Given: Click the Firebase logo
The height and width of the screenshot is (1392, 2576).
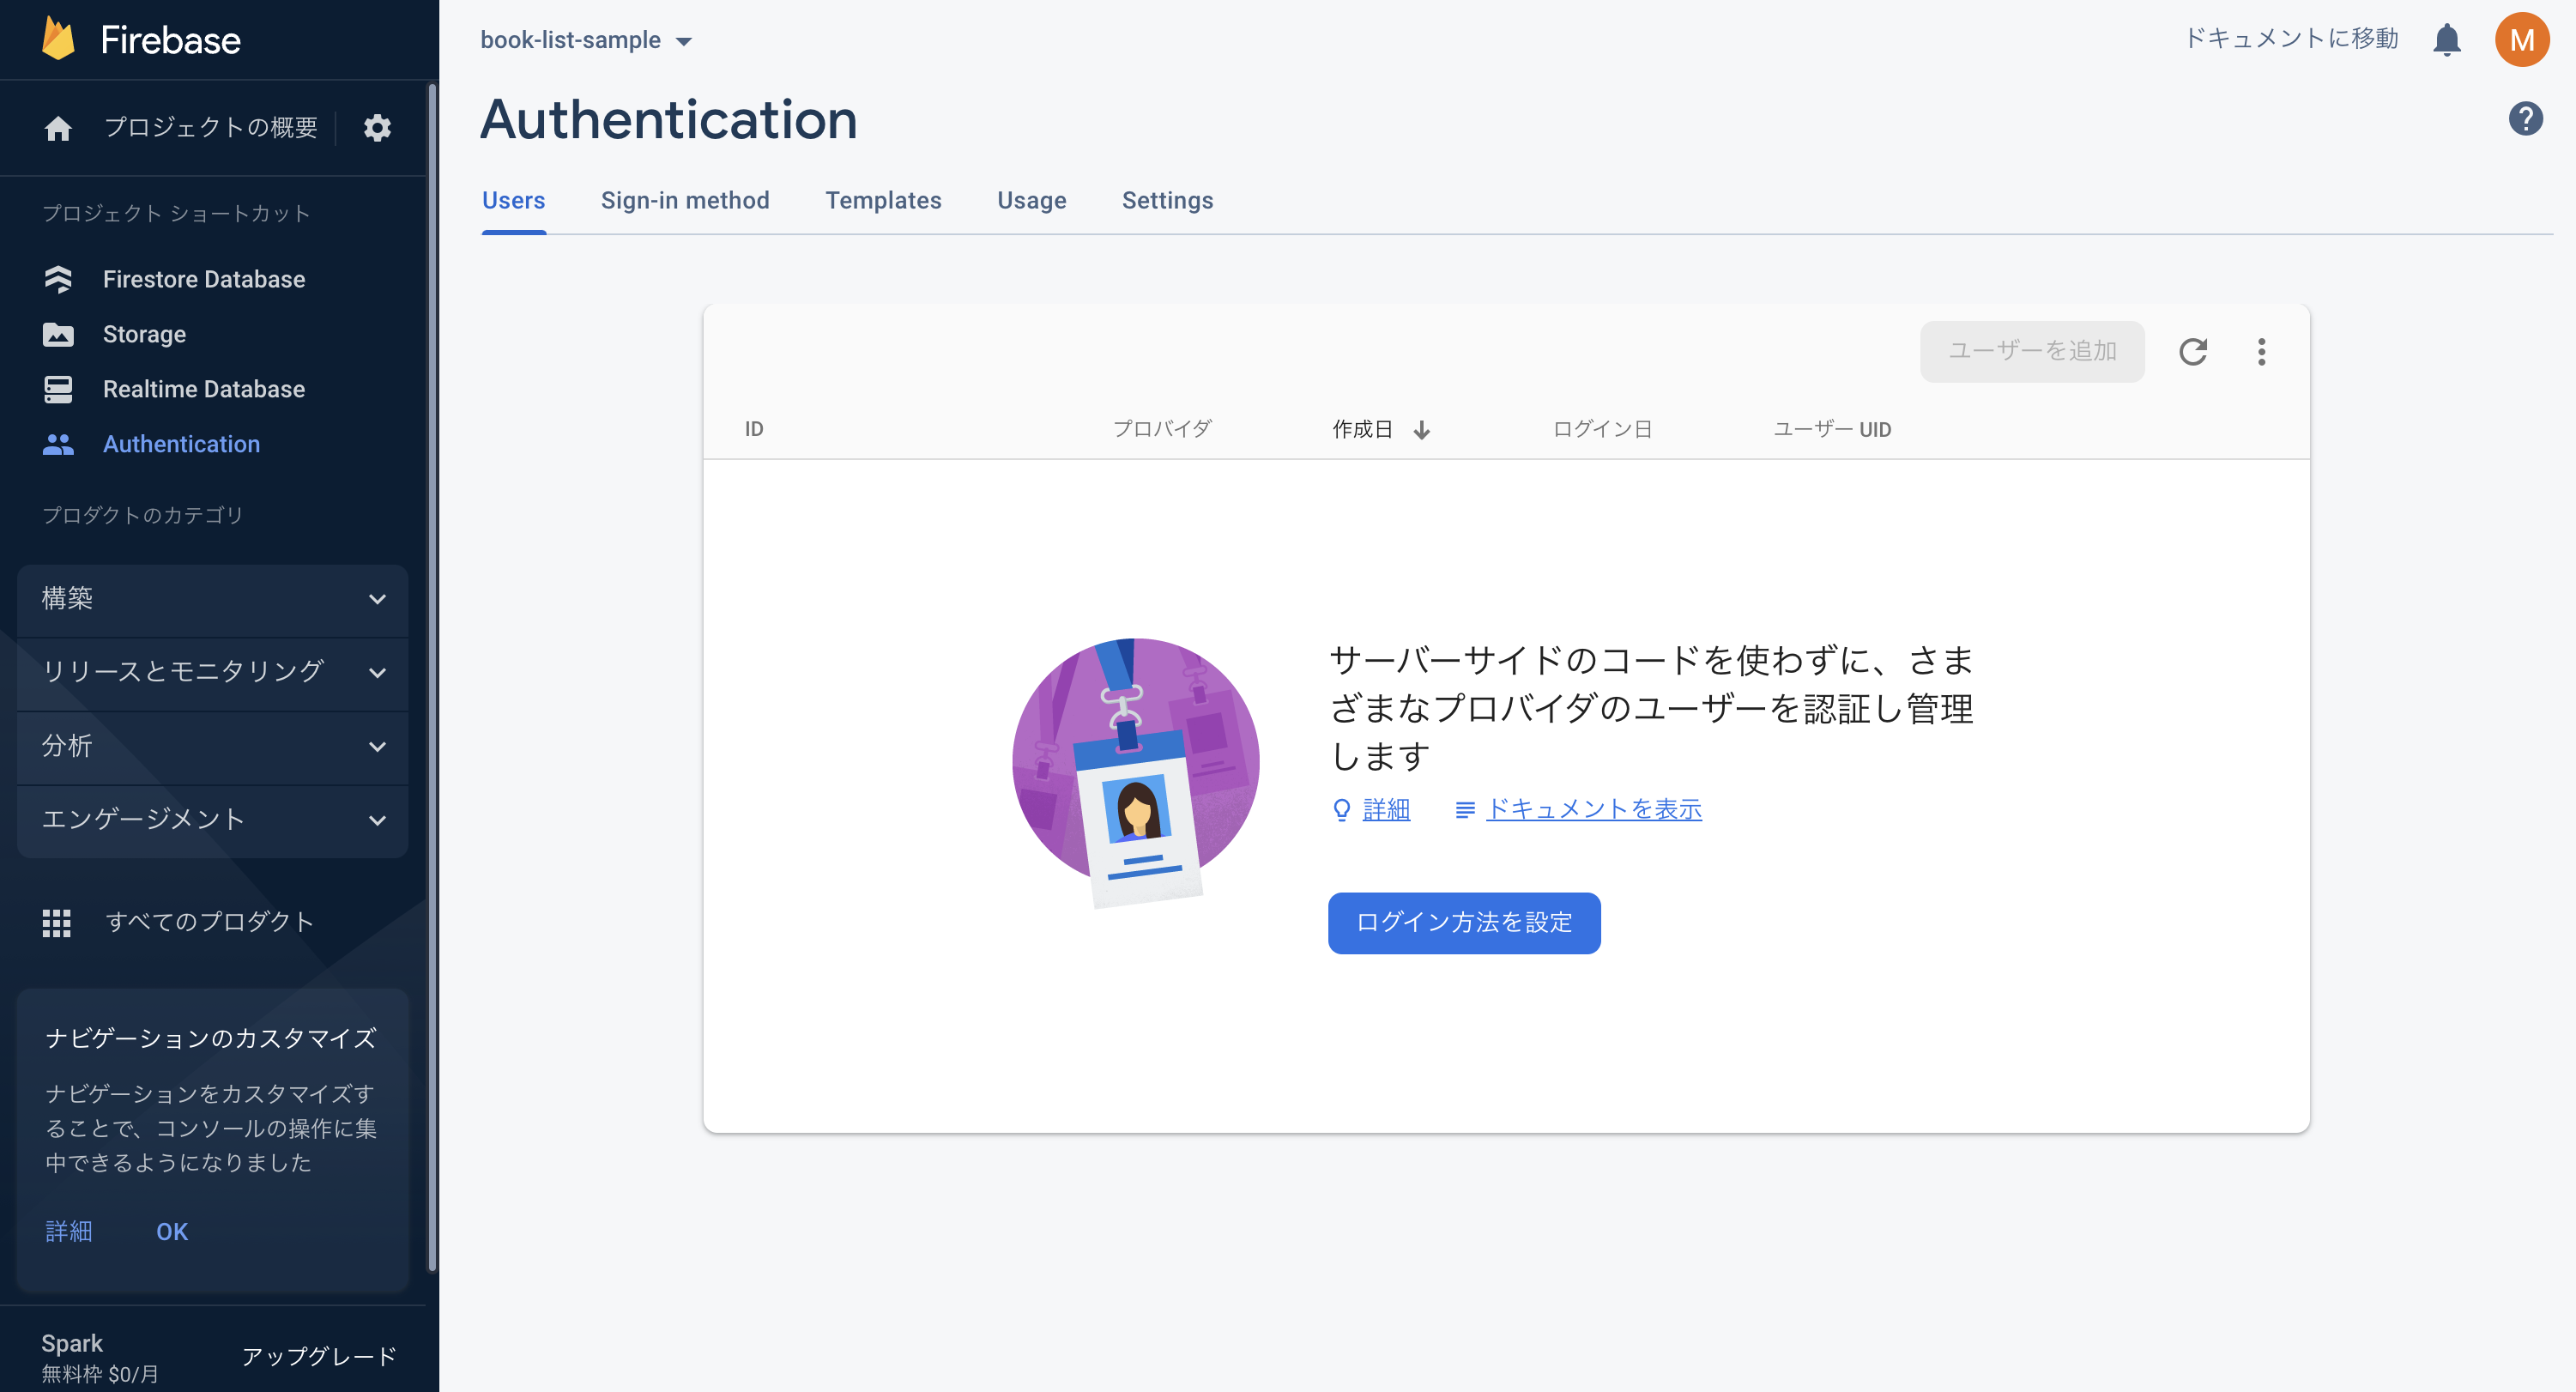Looking at the screenshot, I should (141, 39).
